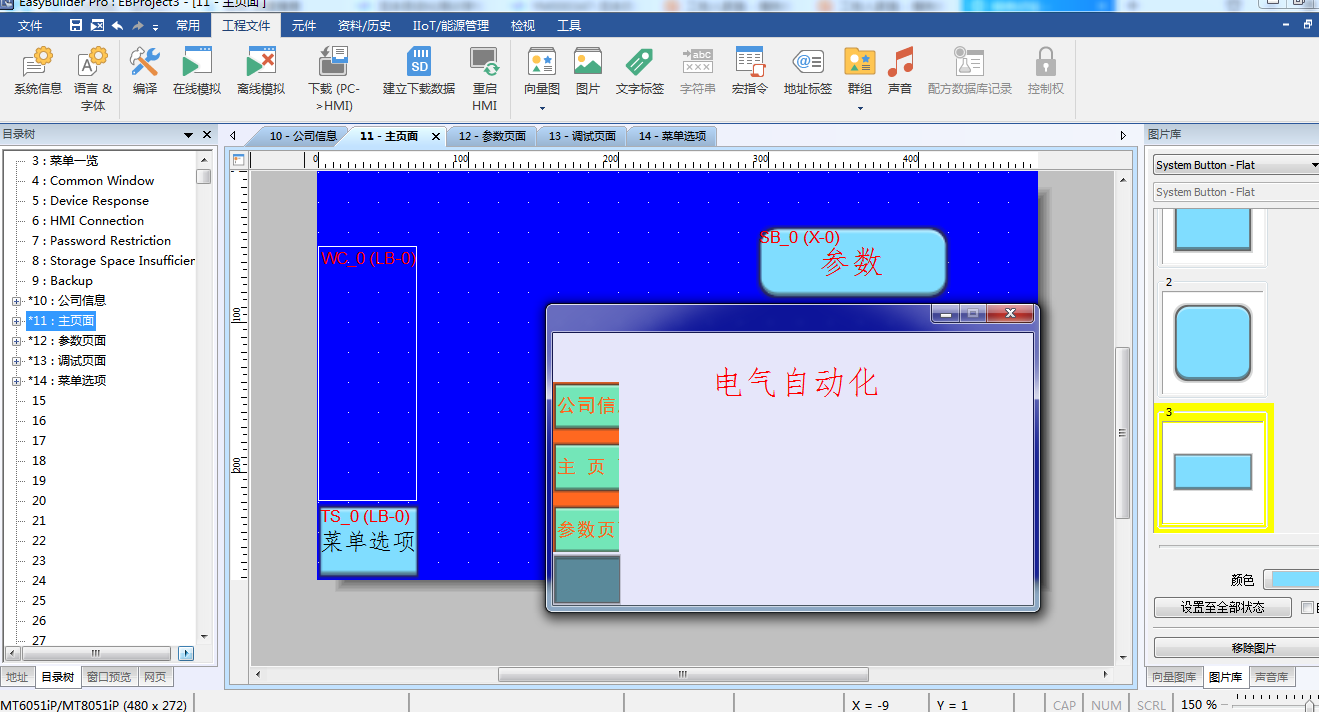Switch to the 12 - 参数页面 tab
Image resolution: width=1319 pixels, height=712 pixels.
click(492, 136)
